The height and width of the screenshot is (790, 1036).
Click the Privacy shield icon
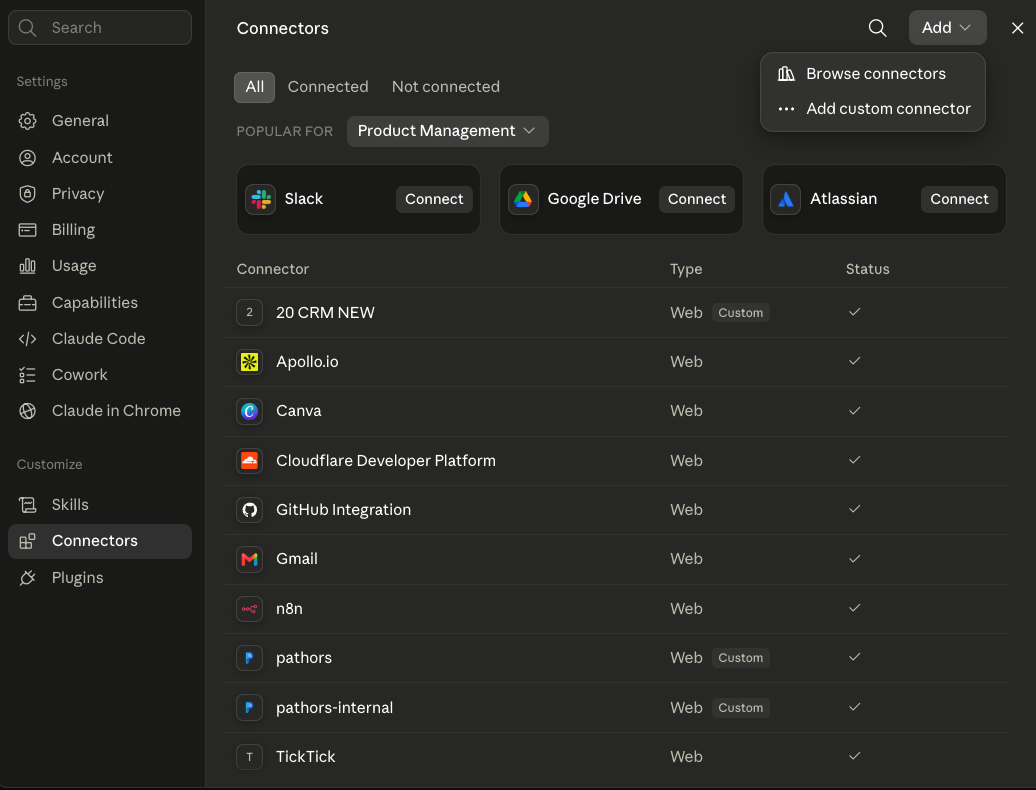click(27, 194)
